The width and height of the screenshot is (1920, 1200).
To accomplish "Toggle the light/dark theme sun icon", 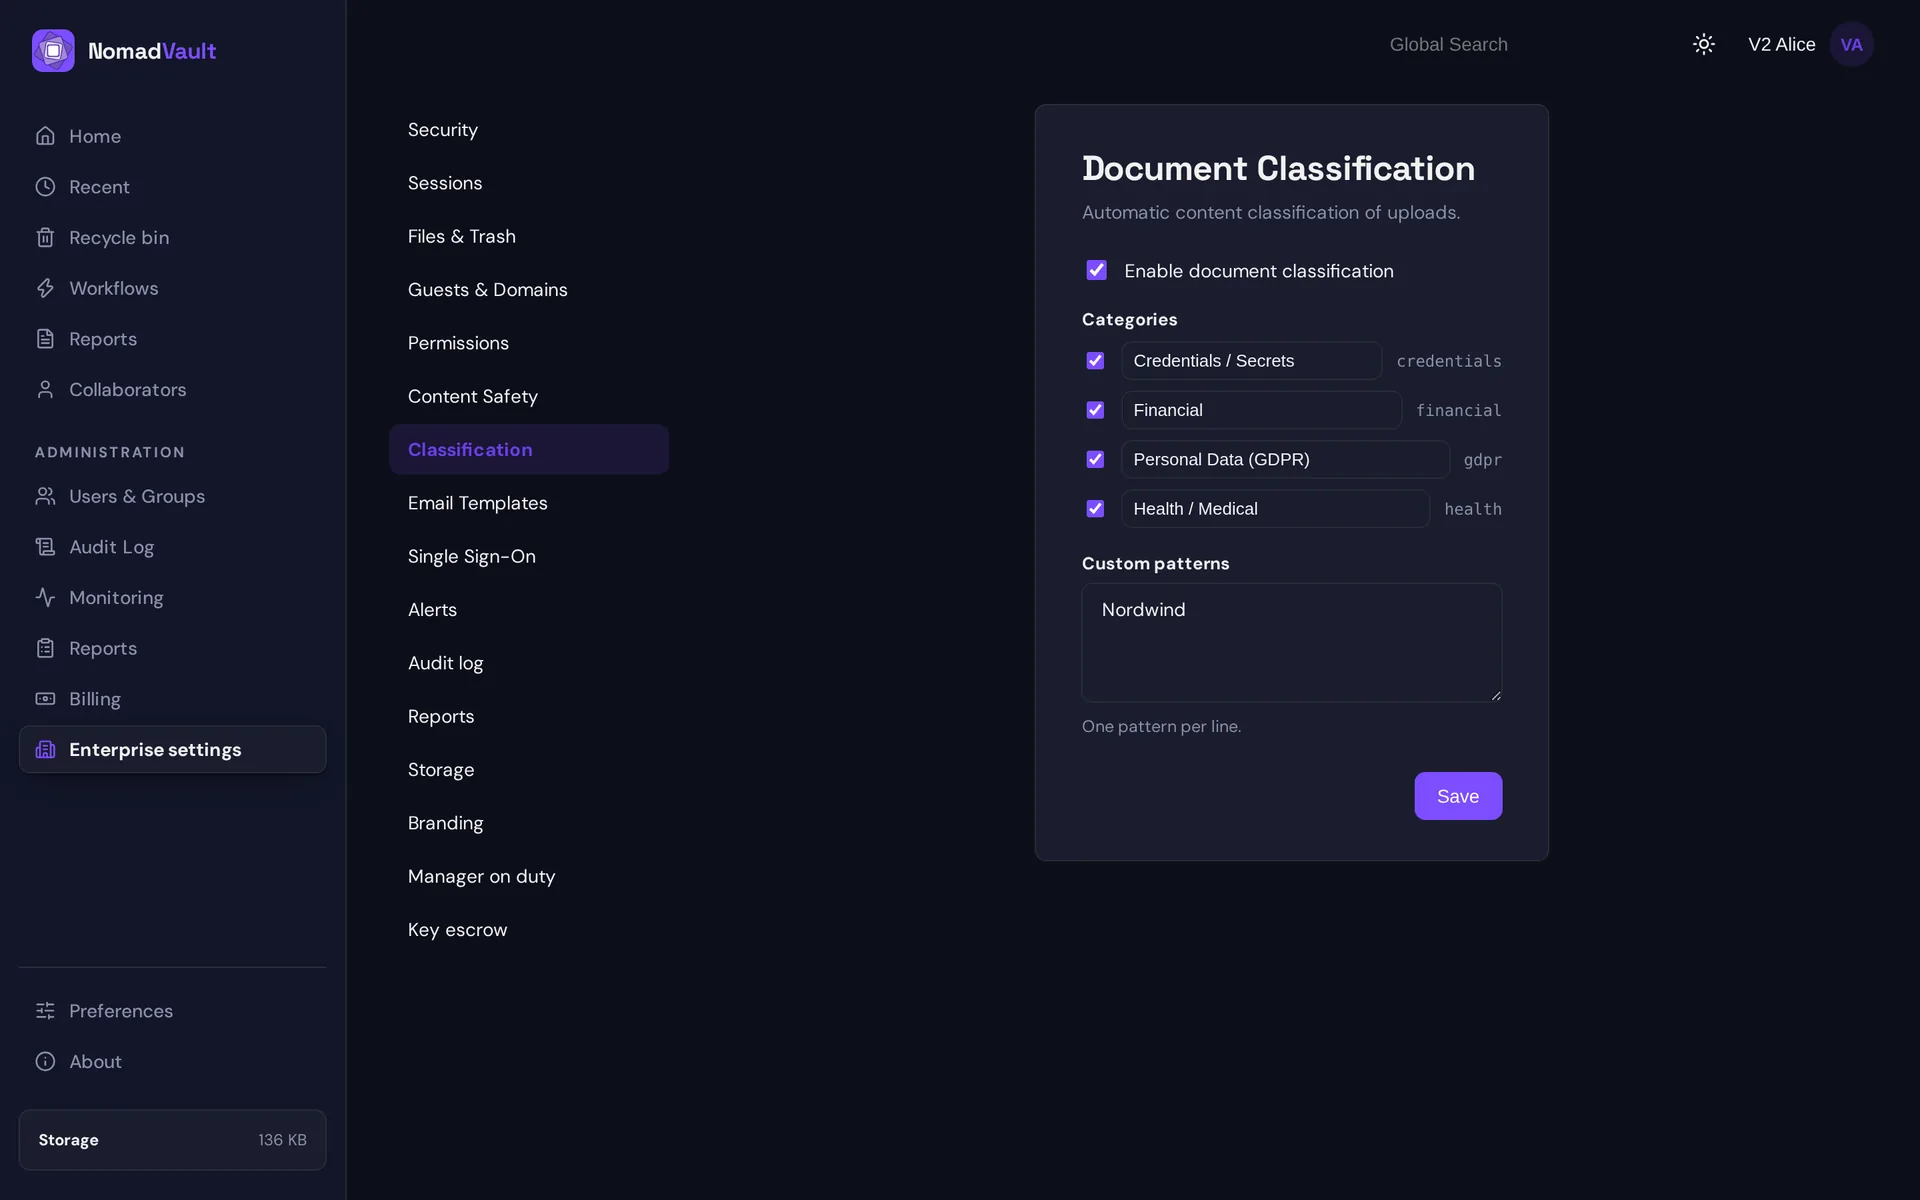I will [1704, 44].
